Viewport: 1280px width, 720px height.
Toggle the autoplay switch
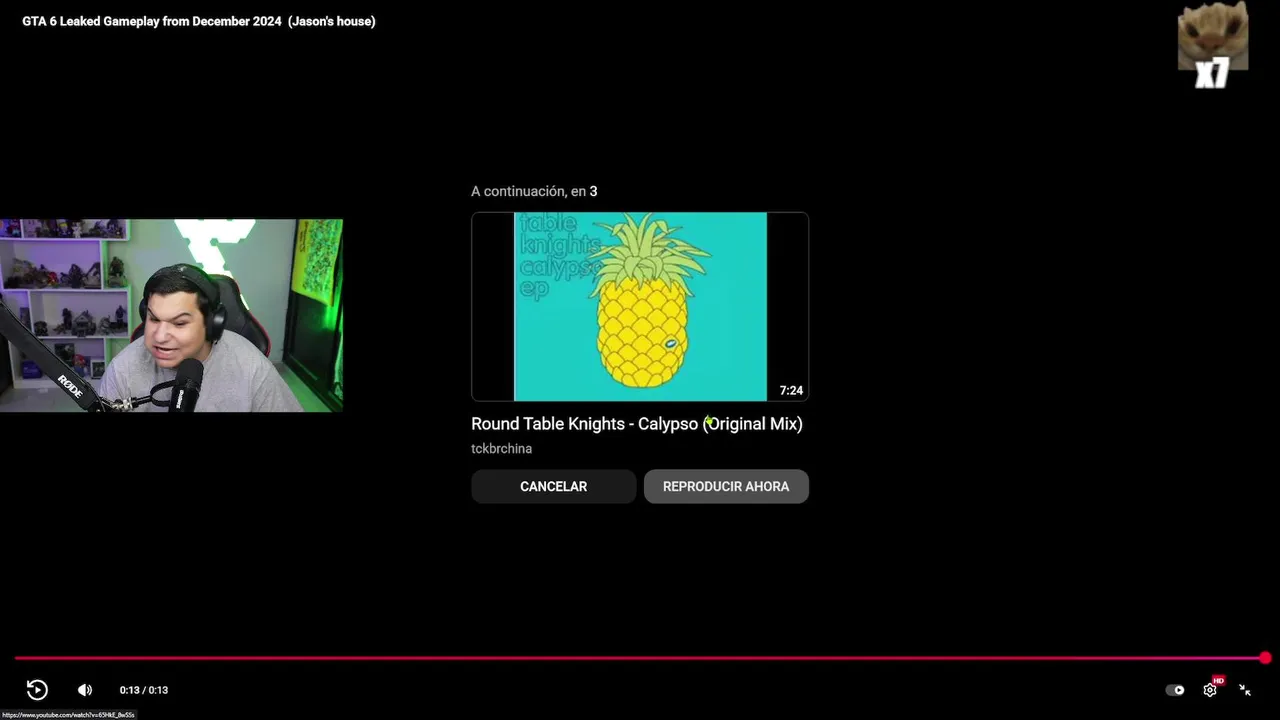pos(1175,689)
